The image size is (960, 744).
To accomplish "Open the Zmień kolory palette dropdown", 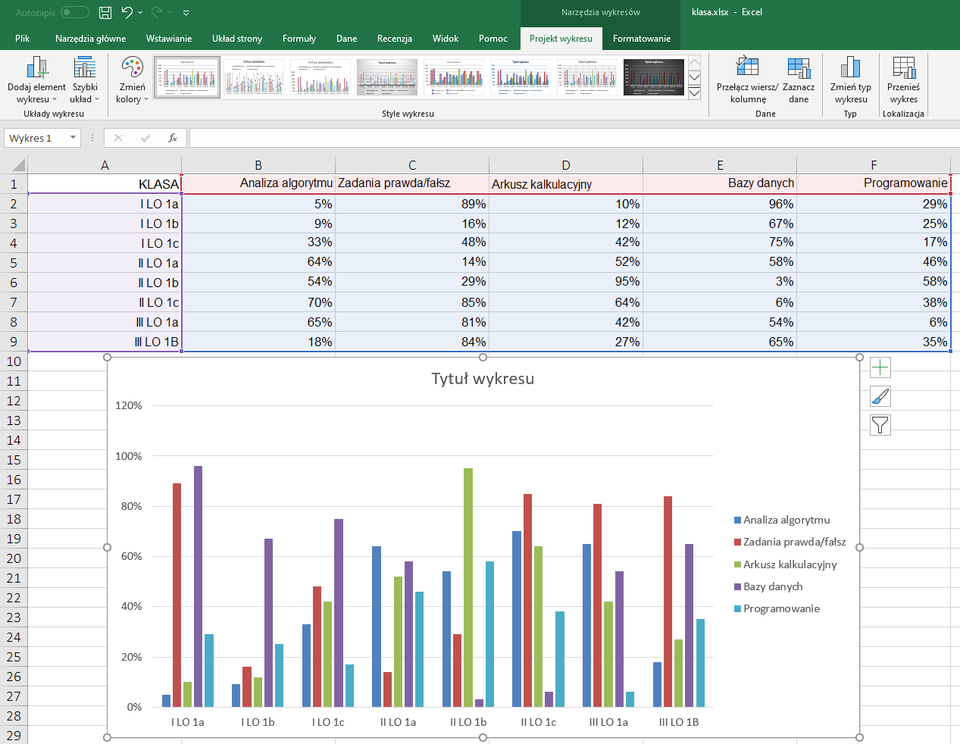I will tap(131, 80).
